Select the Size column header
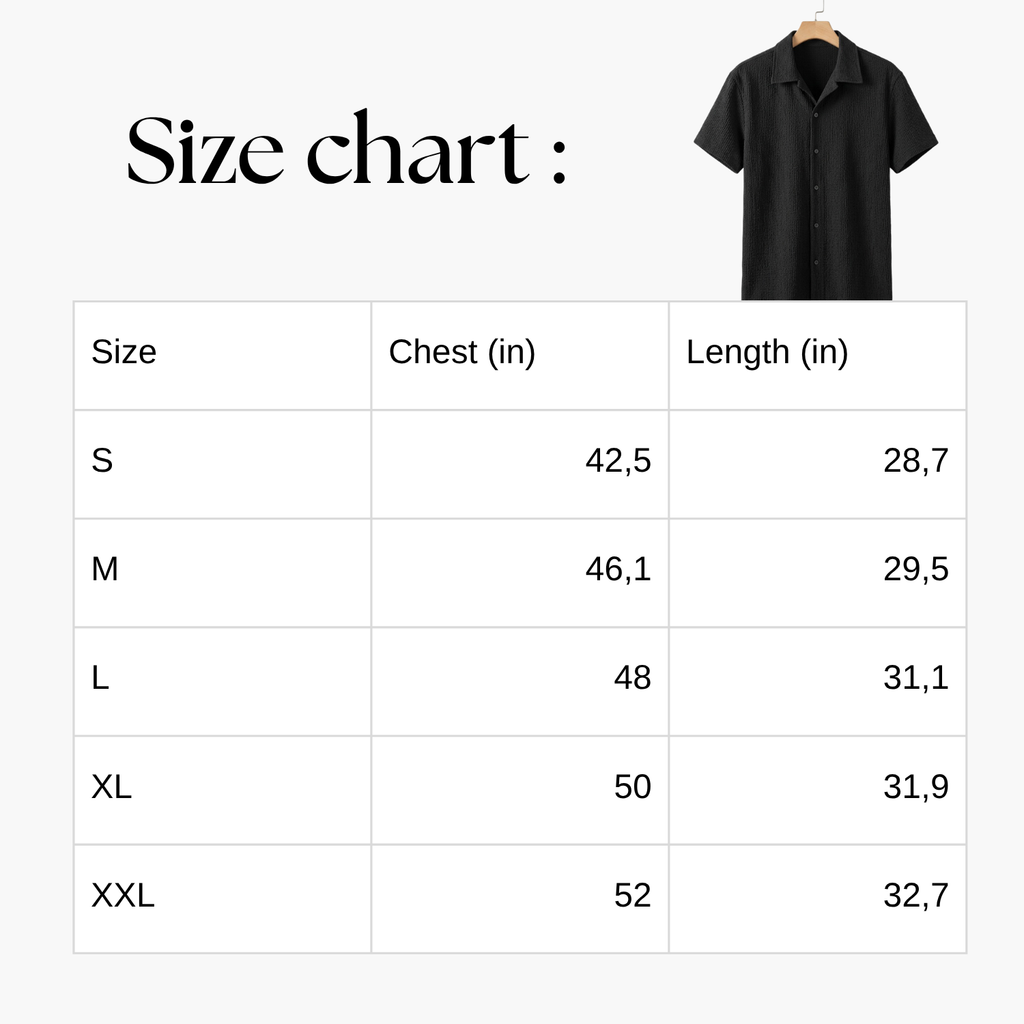This screenshot has height=1024, width=1024. coord(124,352)
